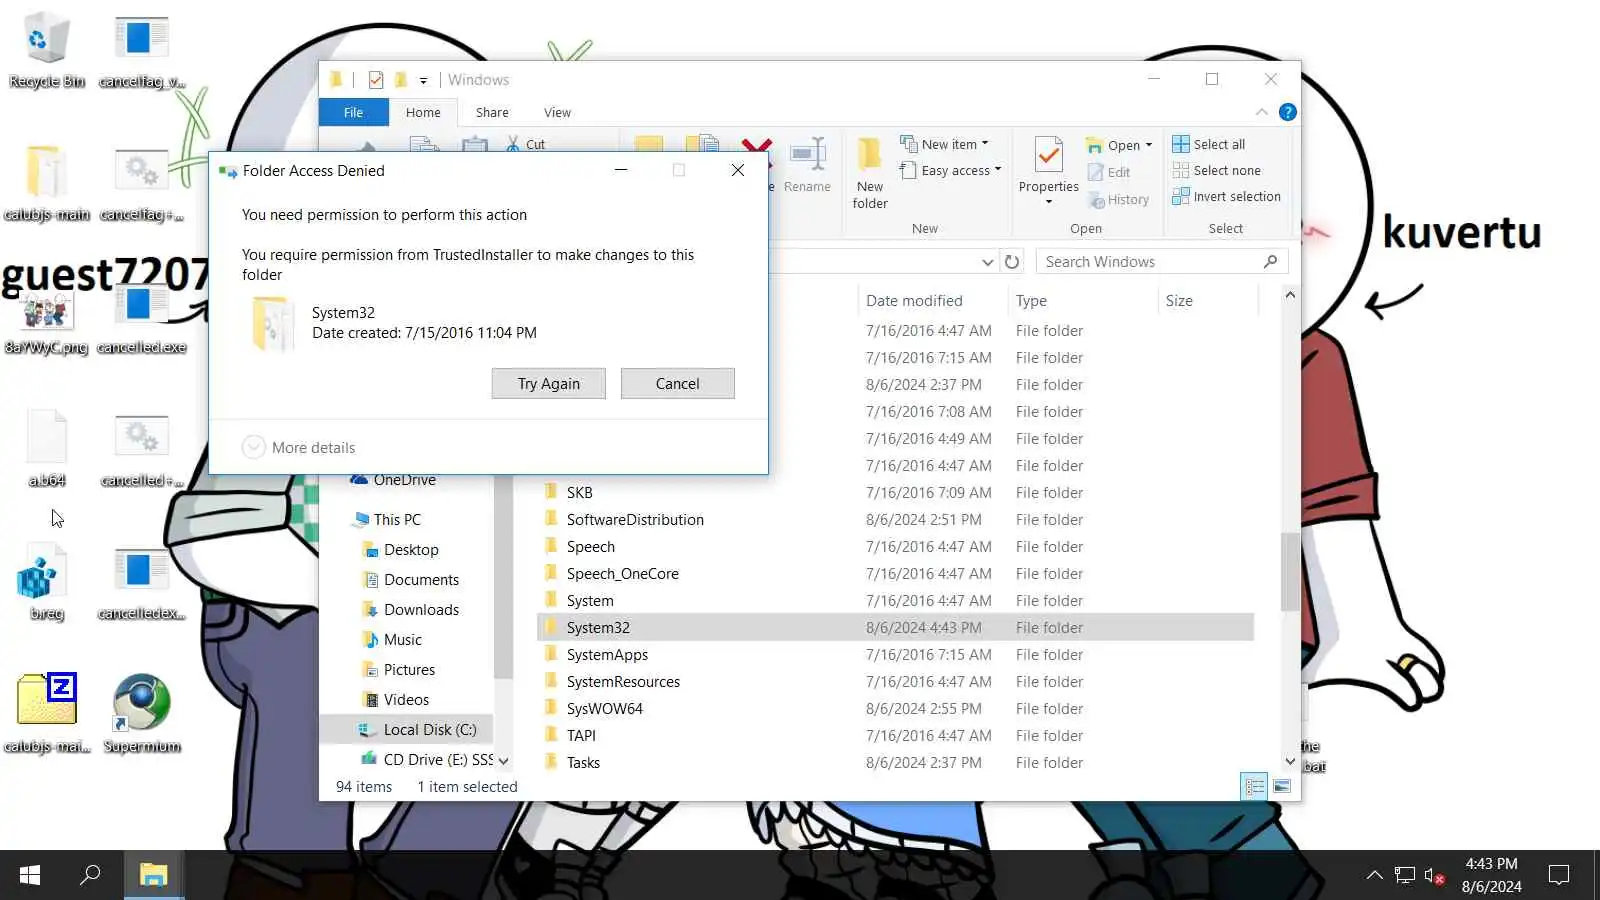The image size is (1600, 900).
Task: Open the taskbar clock showing 4:43 PM
Action: coord(1491,875)
